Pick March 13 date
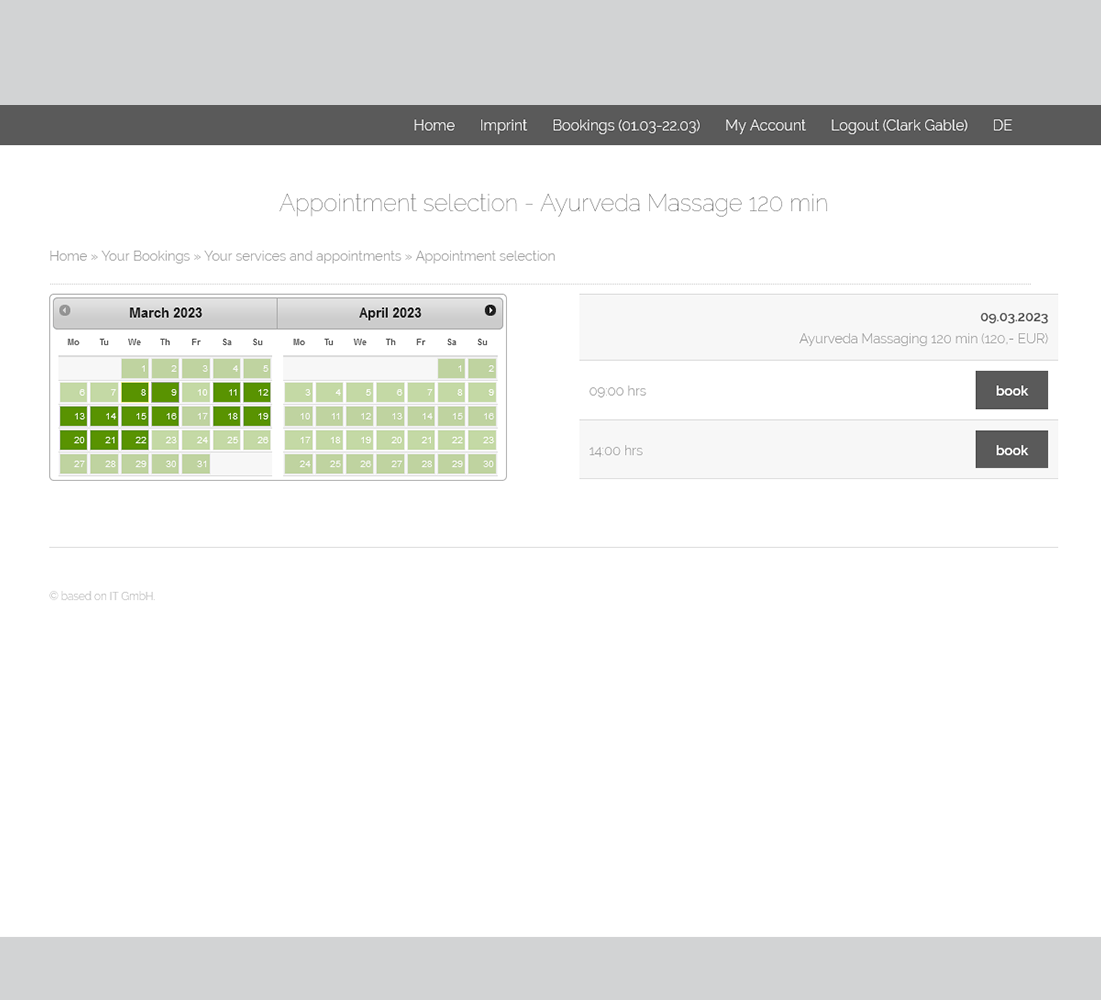 tap(73, 416)
